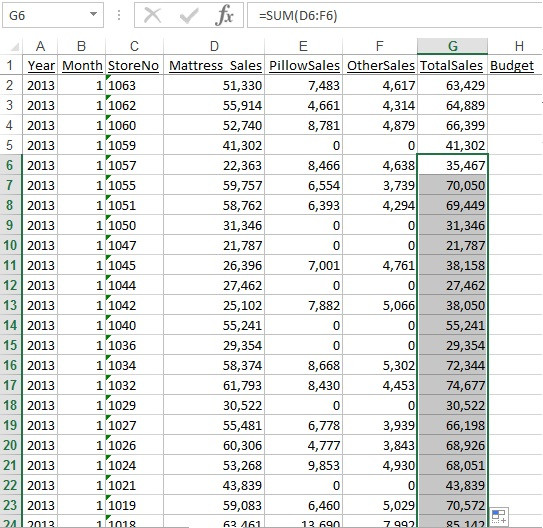
Task: Select row 6 header
Action: coord(10,165)
